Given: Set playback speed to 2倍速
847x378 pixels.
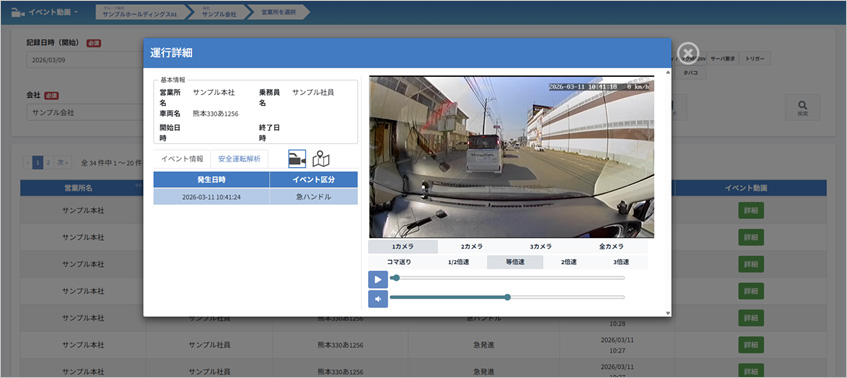Looking at the screenshot, I should point(569,262).
